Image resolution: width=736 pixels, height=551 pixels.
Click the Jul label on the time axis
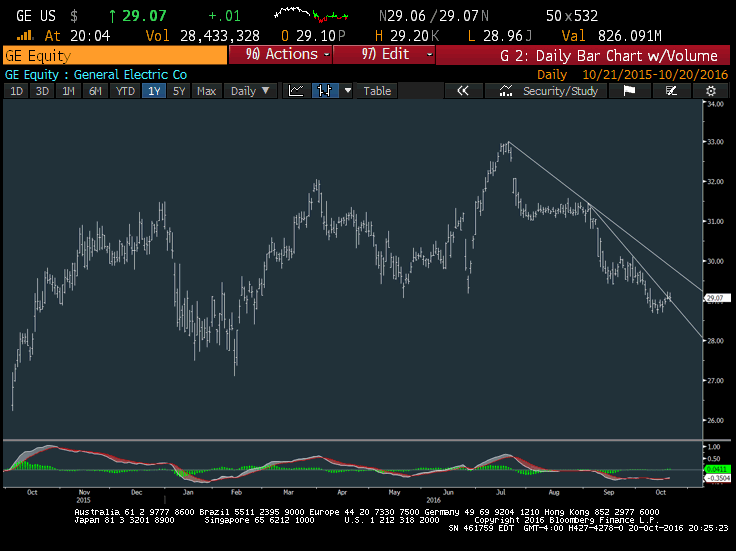pos(501,492)
